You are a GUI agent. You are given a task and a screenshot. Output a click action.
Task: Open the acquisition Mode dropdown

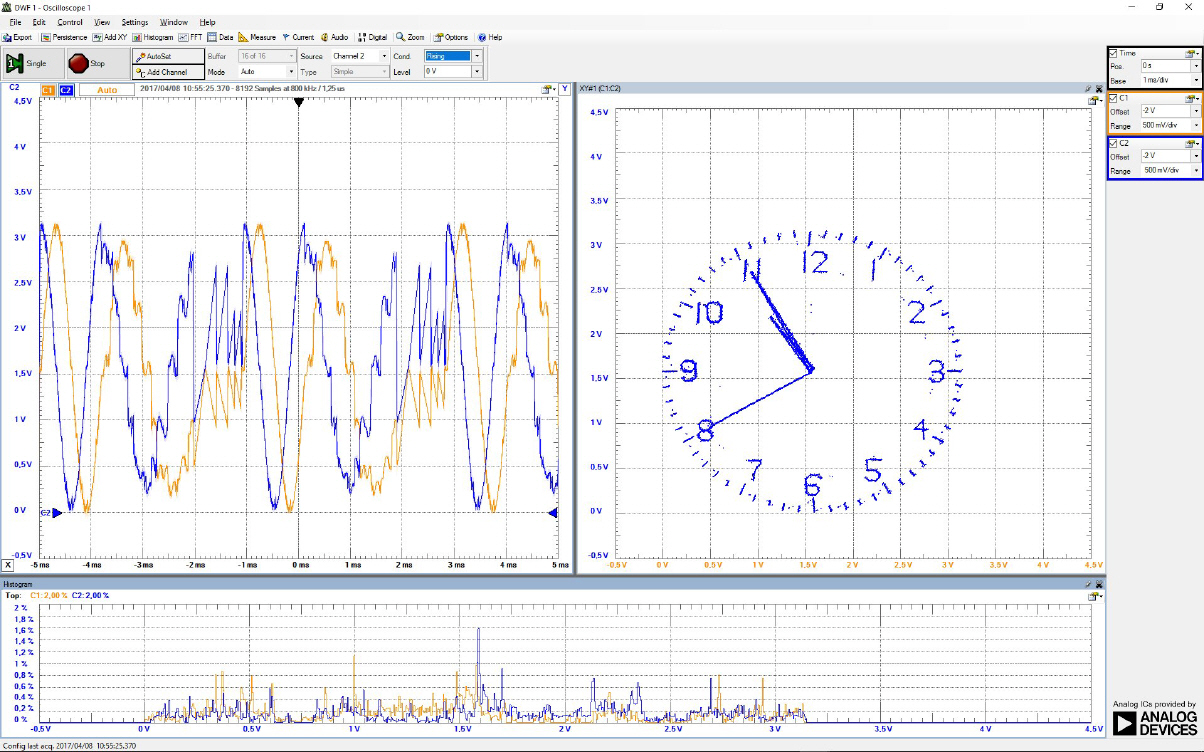coord(267,72)
